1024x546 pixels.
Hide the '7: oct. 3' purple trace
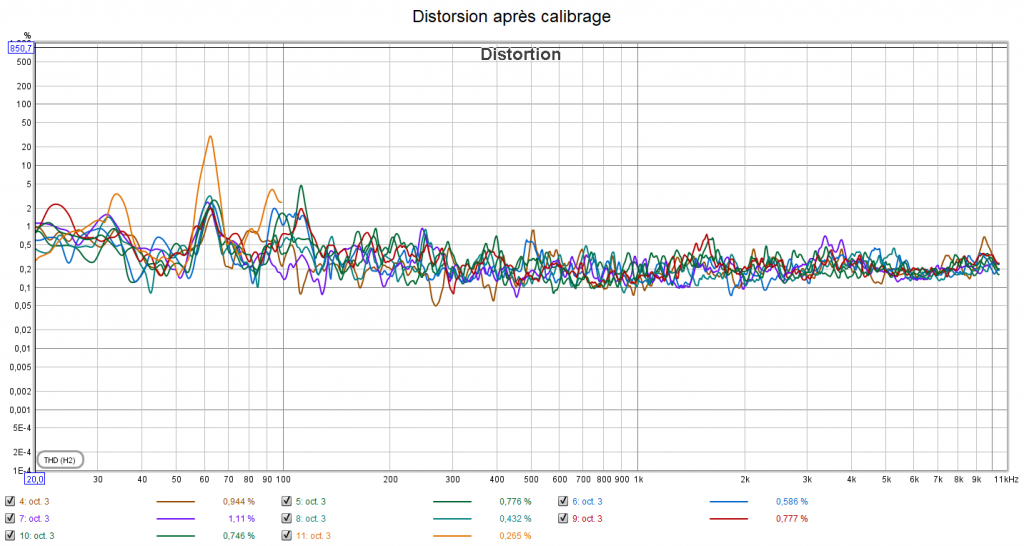10,518
